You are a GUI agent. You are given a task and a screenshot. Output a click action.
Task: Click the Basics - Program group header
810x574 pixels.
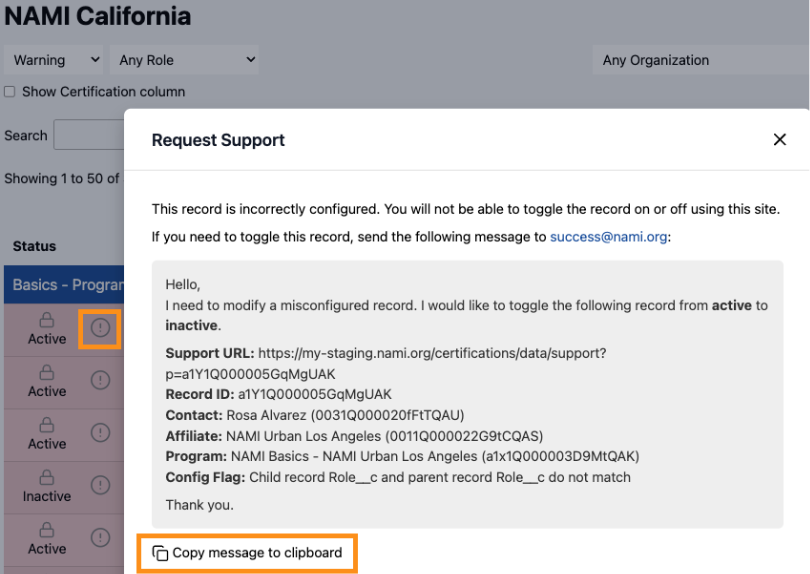(x=64, y=285)
